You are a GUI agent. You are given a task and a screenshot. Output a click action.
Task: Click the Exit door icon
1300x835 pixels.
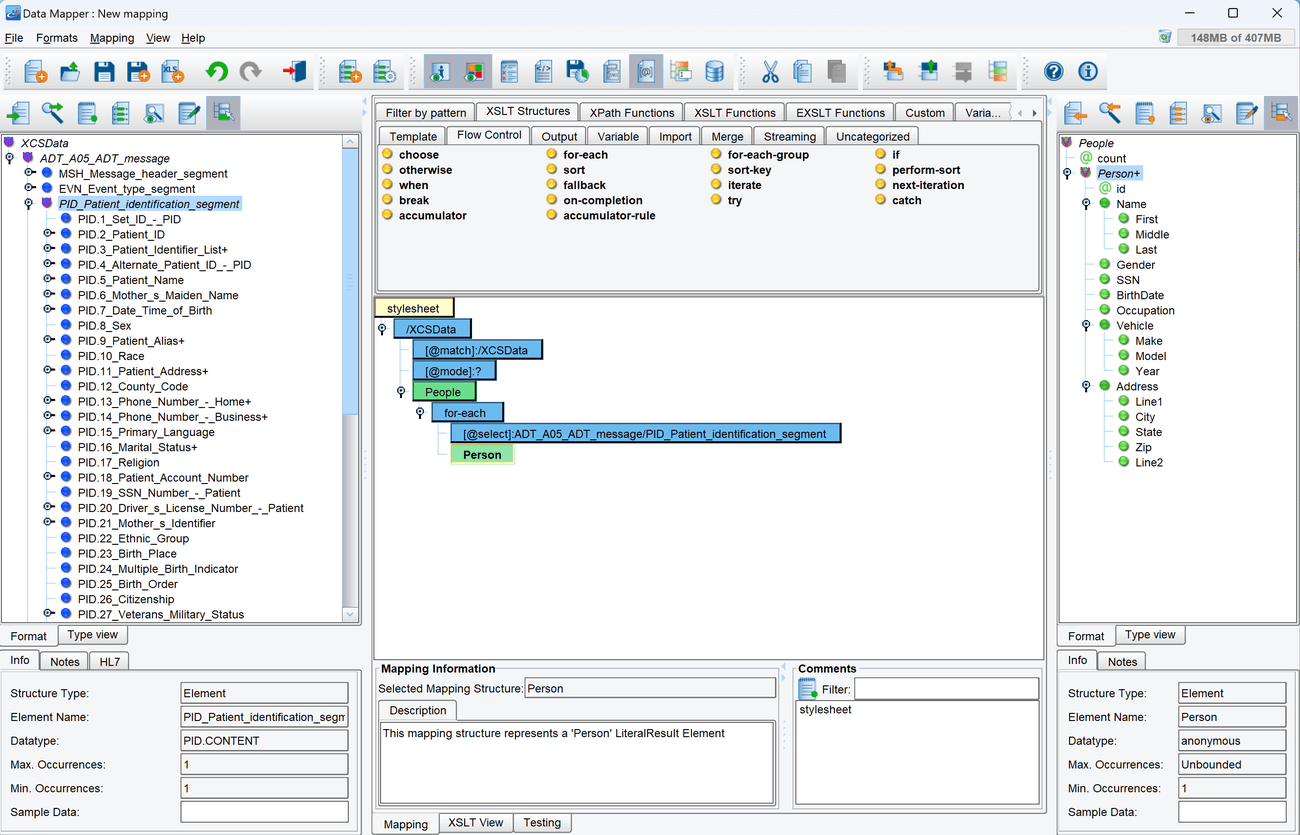tap(294, 71)
